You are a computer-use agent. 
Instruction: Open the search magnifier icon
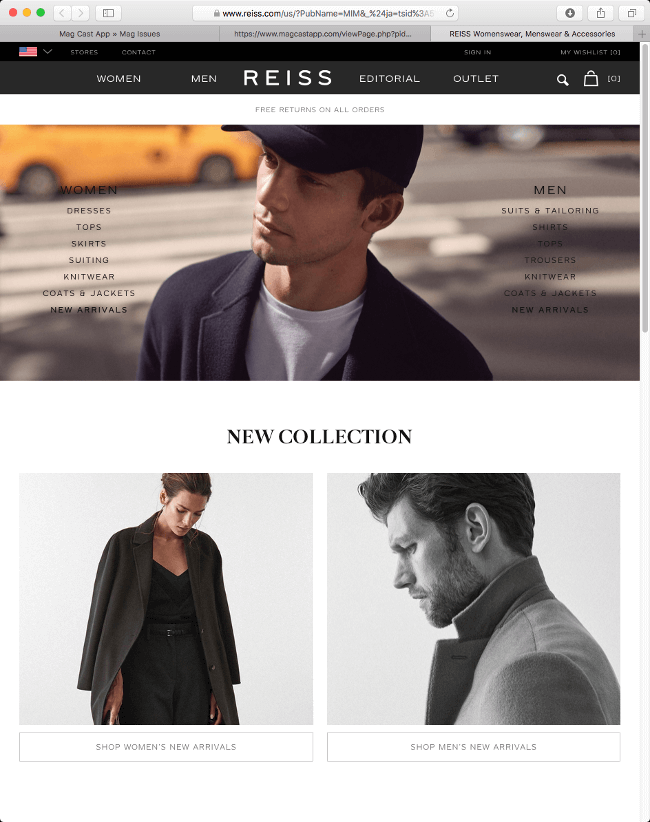(x=562, y=80)
